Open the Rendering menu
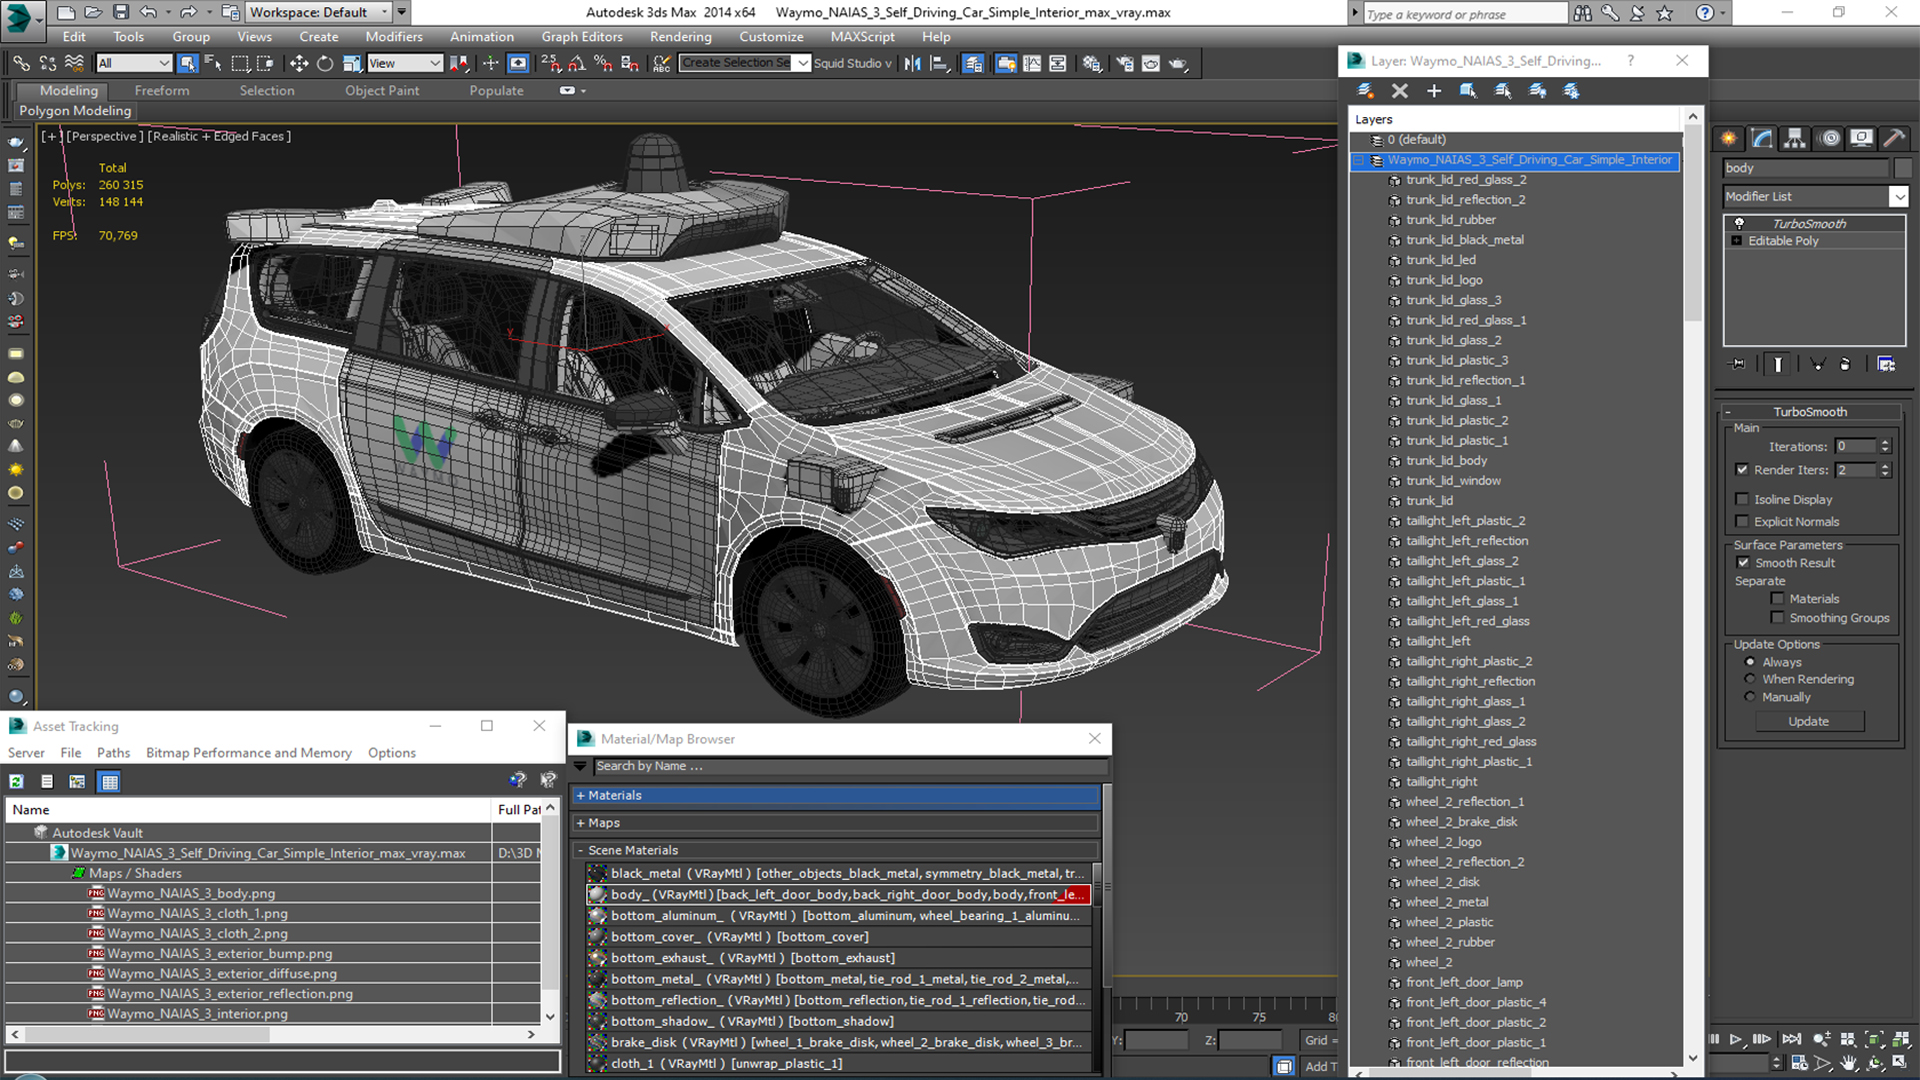This screenshot has width=1920, height=1080. [x=680, y=37]
